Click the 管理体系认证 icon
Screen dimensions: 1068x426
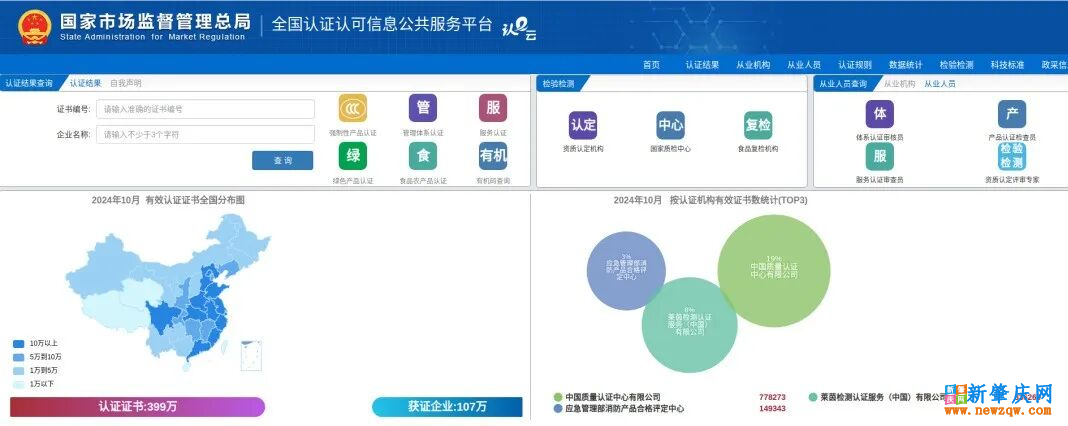click(x=422, y=108)
